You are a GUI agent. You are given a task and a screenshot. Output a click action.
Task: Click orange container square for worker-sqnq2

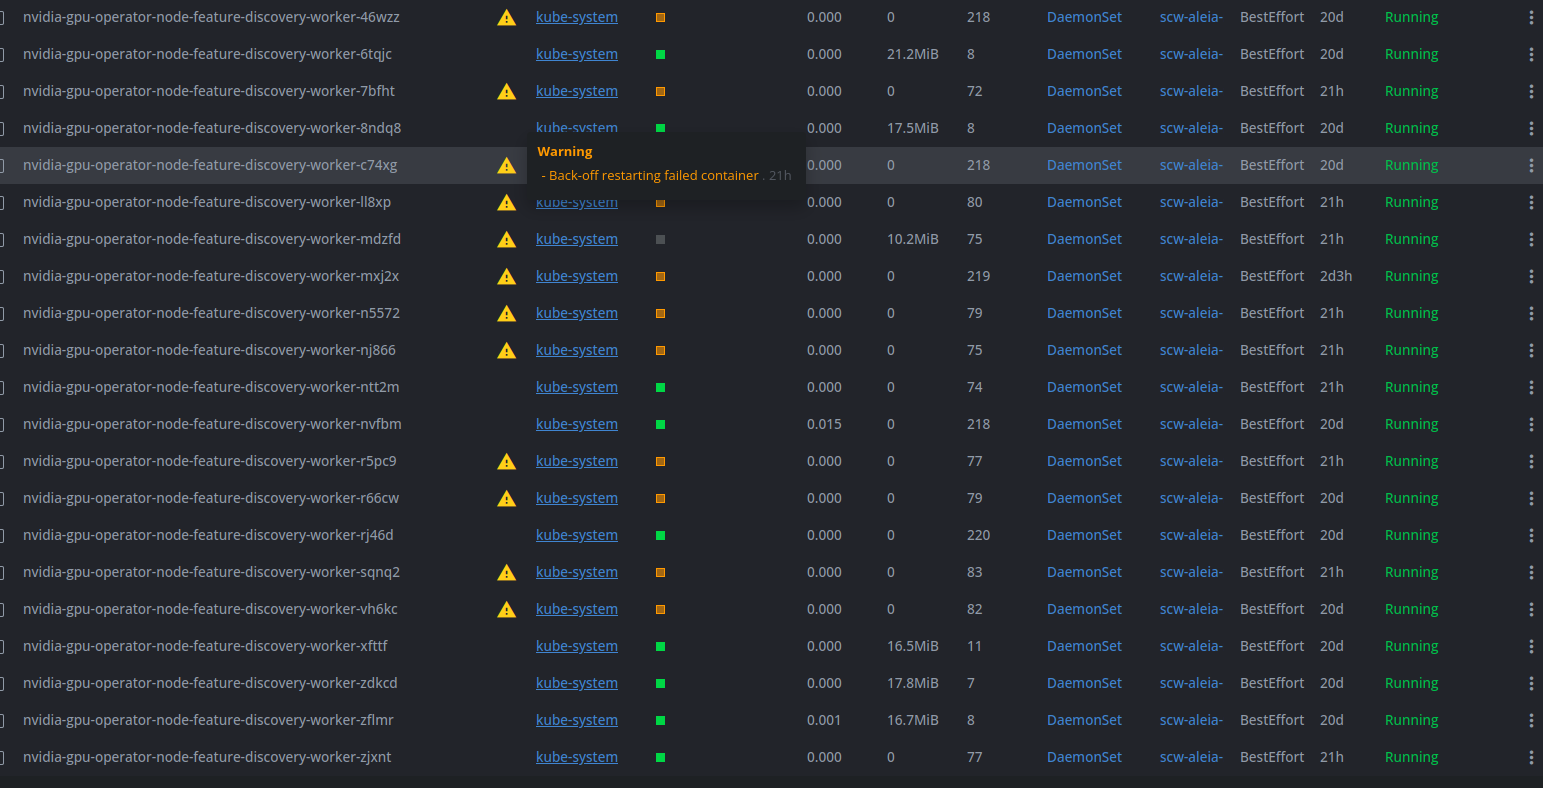[x=660, y=572]
